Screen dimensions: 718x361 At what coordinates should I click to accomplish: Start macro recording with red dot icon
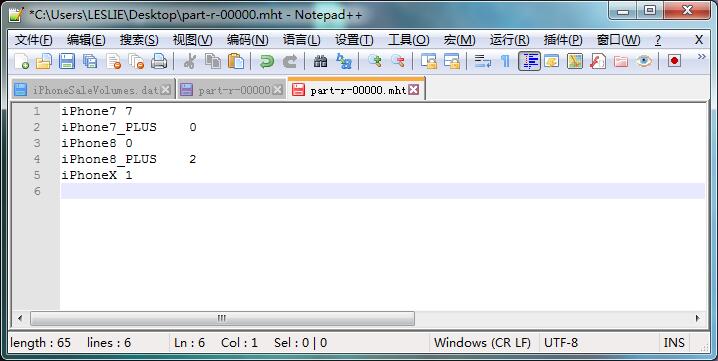point(674,61)
